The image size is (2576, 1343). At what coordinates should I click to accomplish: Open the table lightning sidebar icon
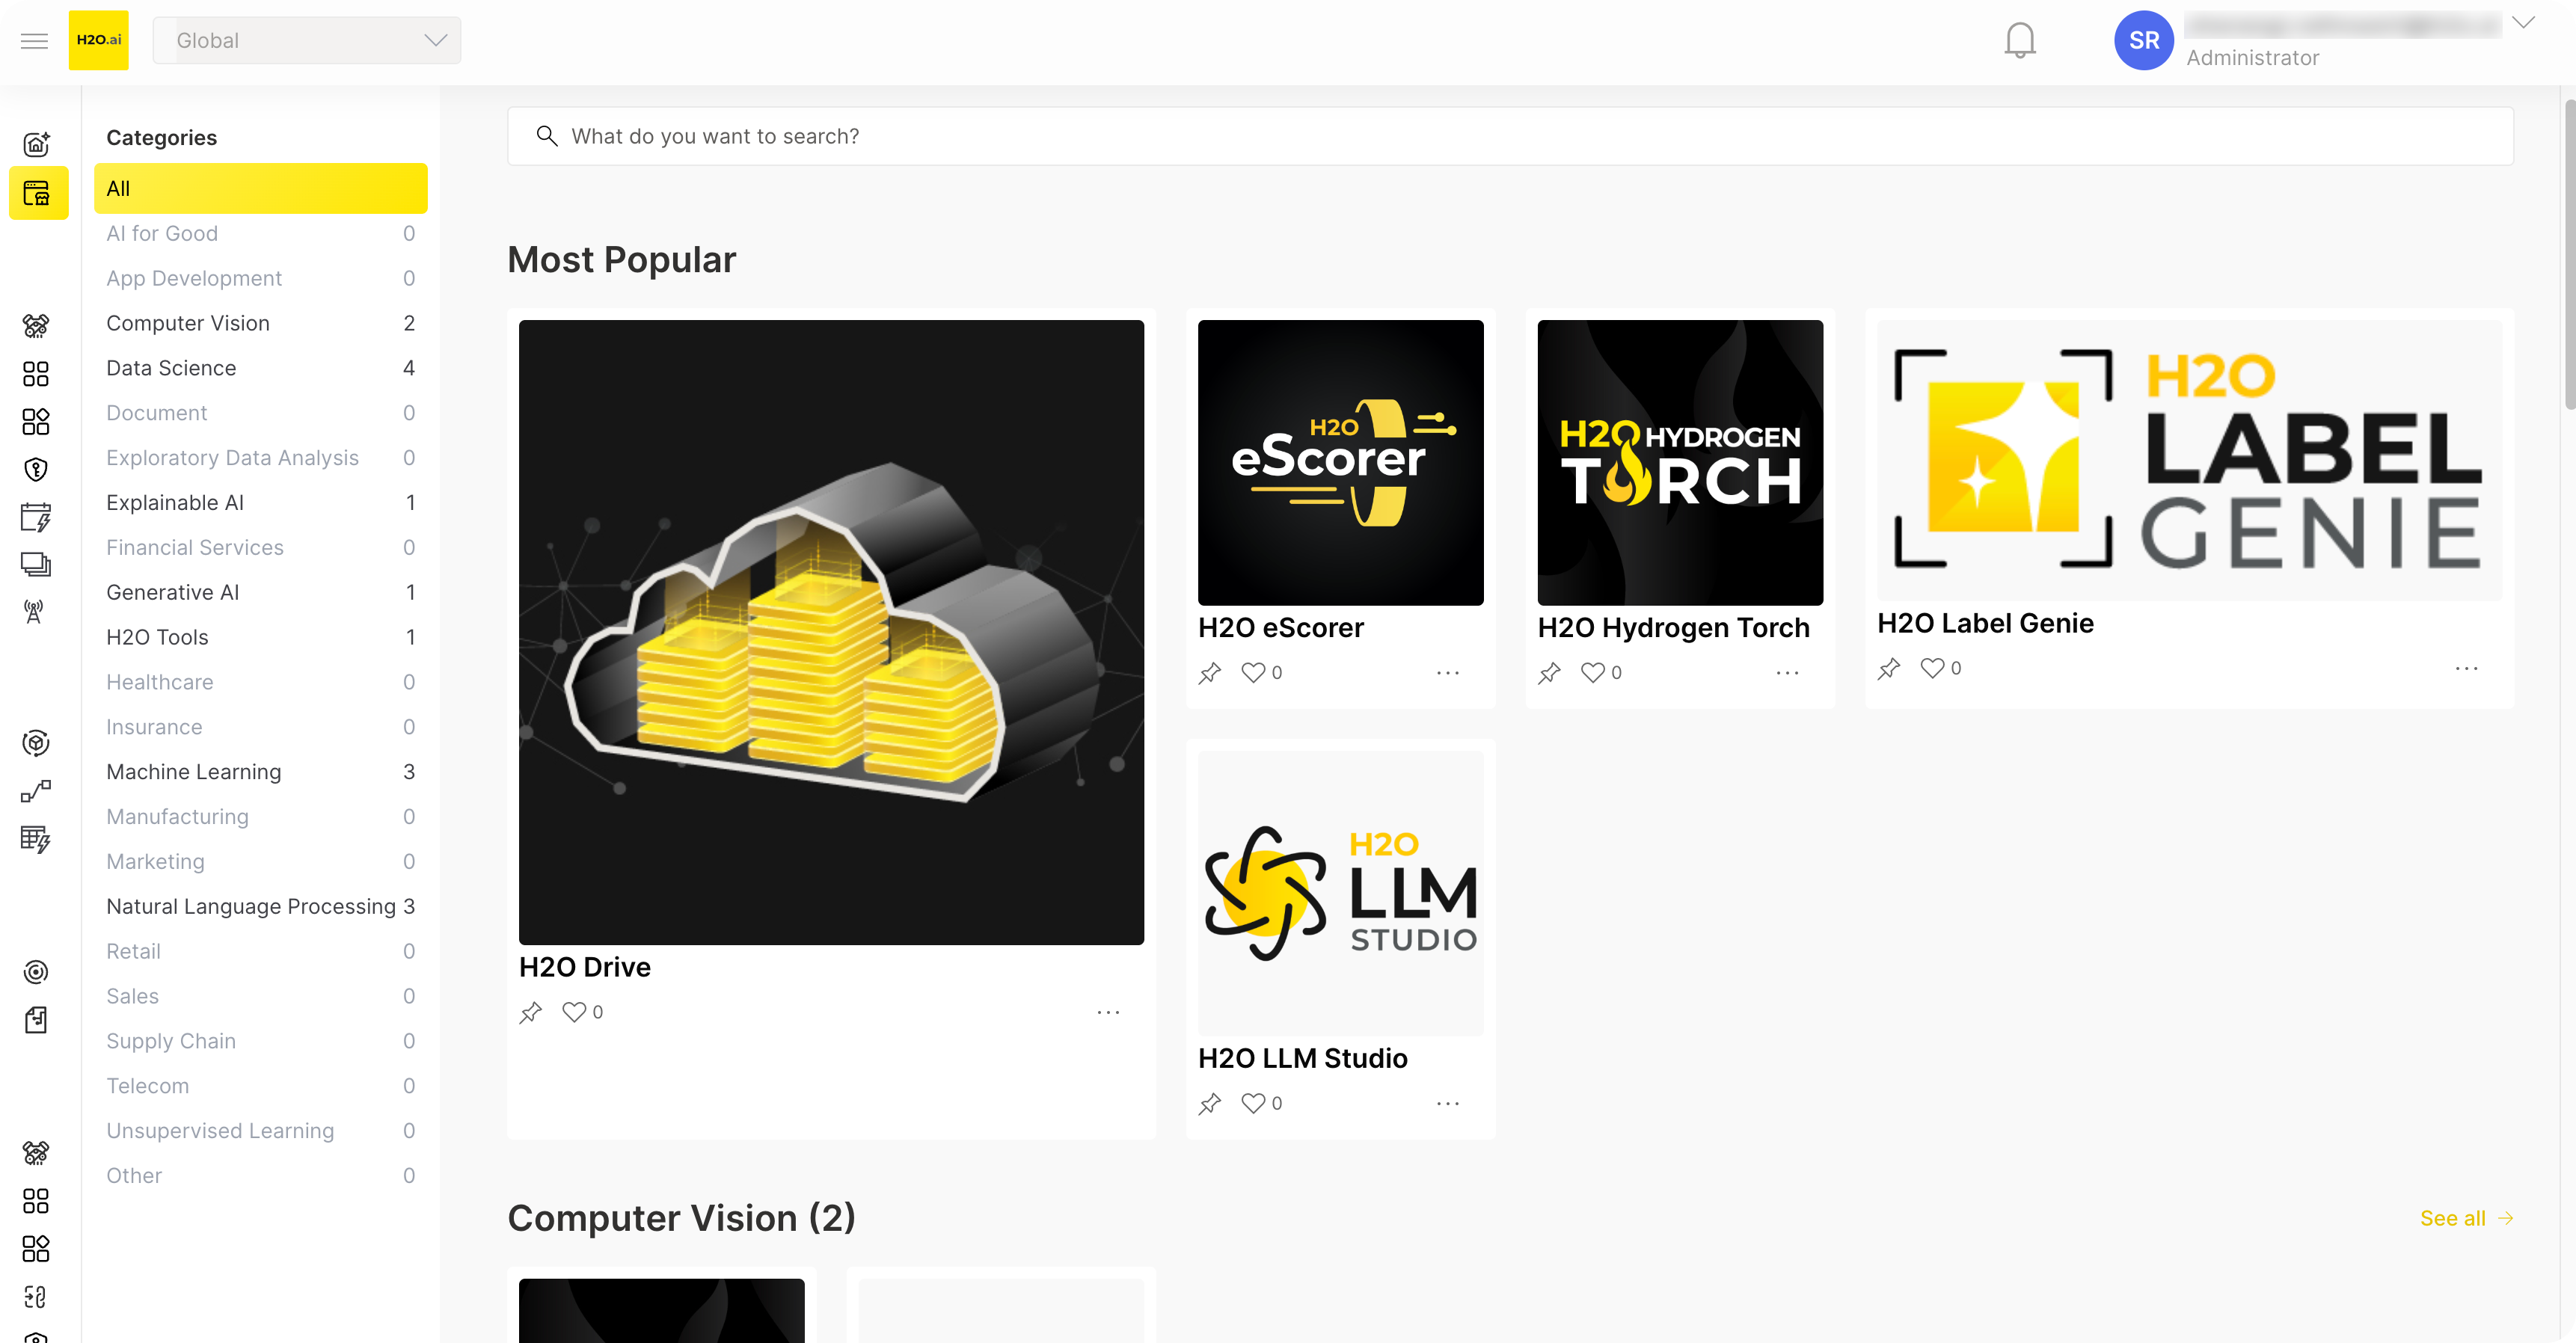[x=36, y=838]
